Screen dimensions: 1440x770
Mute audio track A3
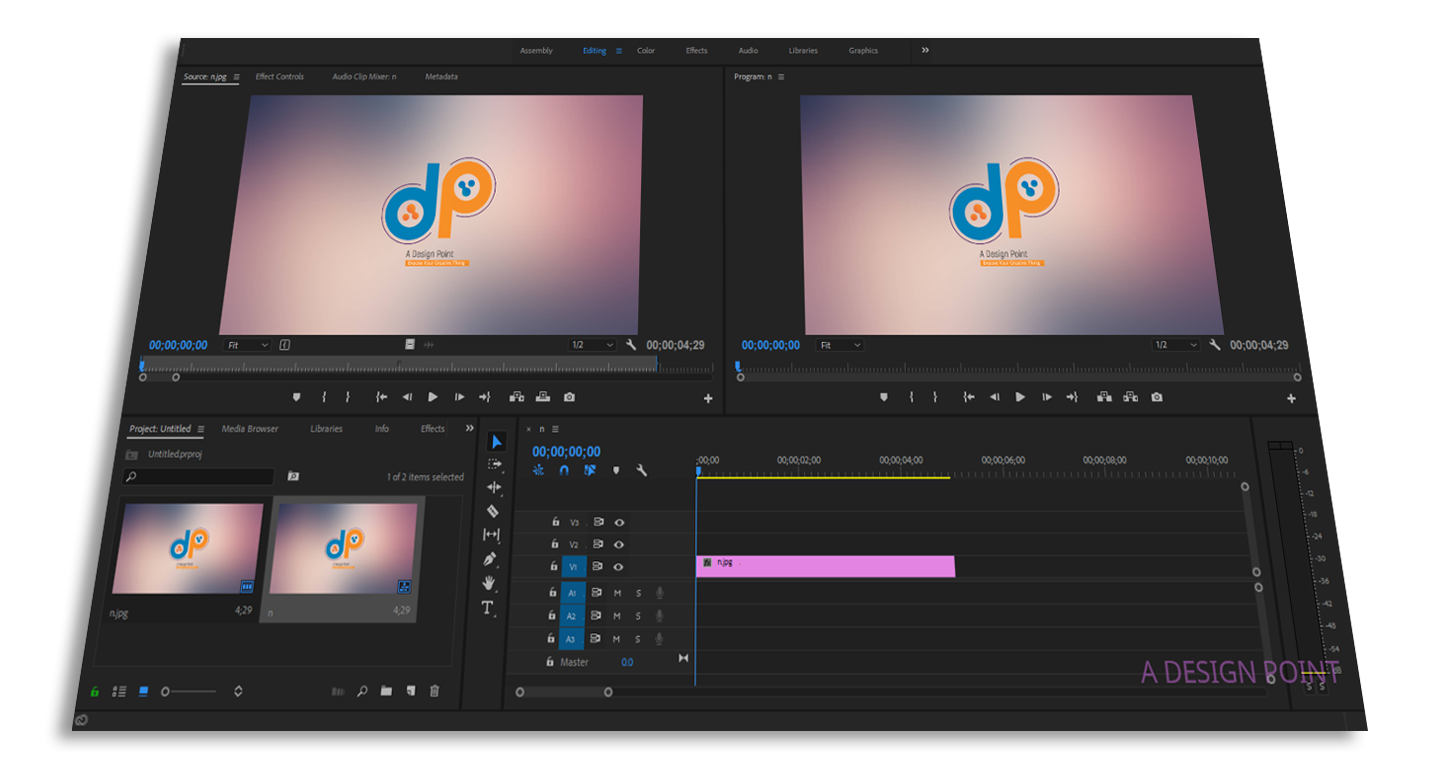pyautogui.click(x=616, y=639)
